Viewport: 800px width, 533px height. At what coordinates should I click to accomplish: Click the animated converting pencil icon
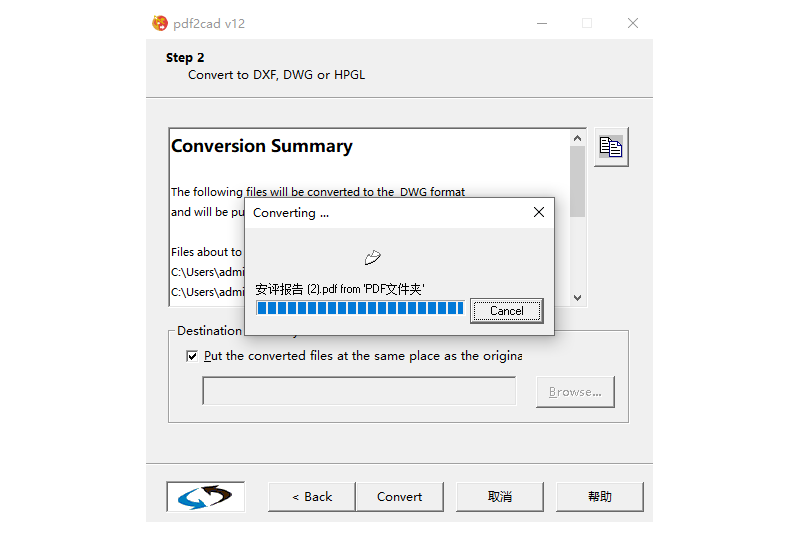pyautogui.click(x=372, y=258)
